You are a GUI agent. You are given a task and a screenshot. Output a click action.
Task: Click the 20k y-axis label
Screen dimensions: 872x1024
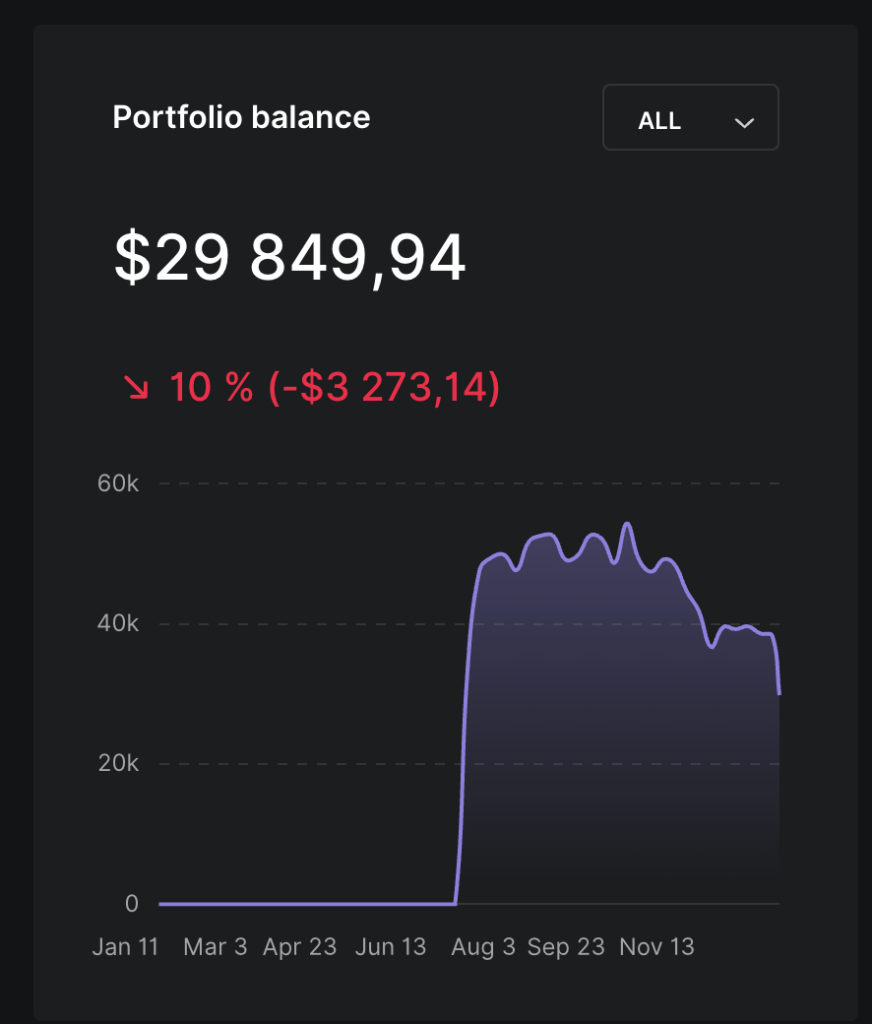[118, 764]
